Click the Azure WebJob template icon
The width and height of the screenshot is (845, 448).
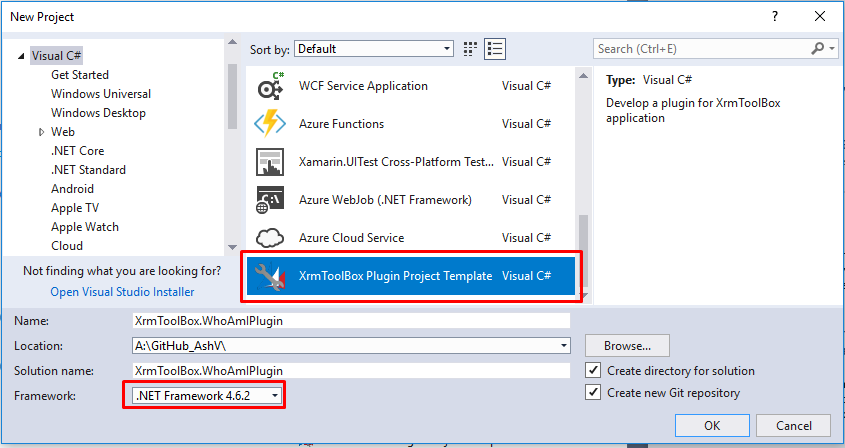click(270, 200)
